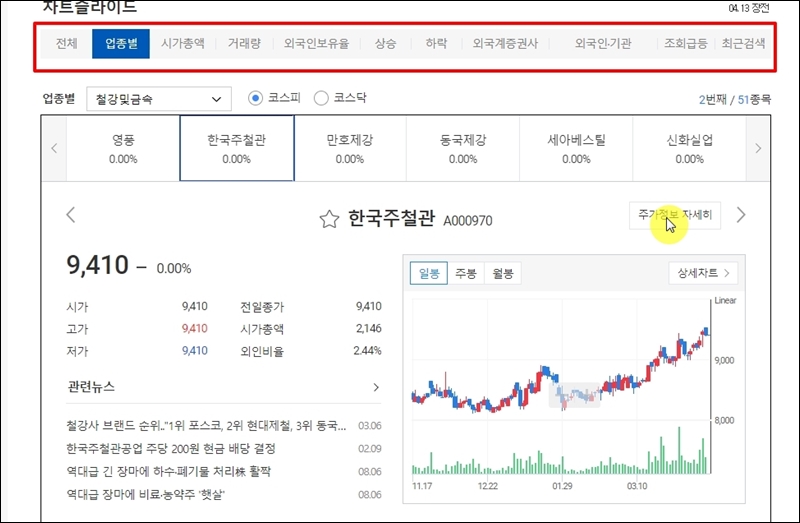800x523 pixels.
Task: Open more related news via 관련뉴스 arrow
Action: pos(376,387)
